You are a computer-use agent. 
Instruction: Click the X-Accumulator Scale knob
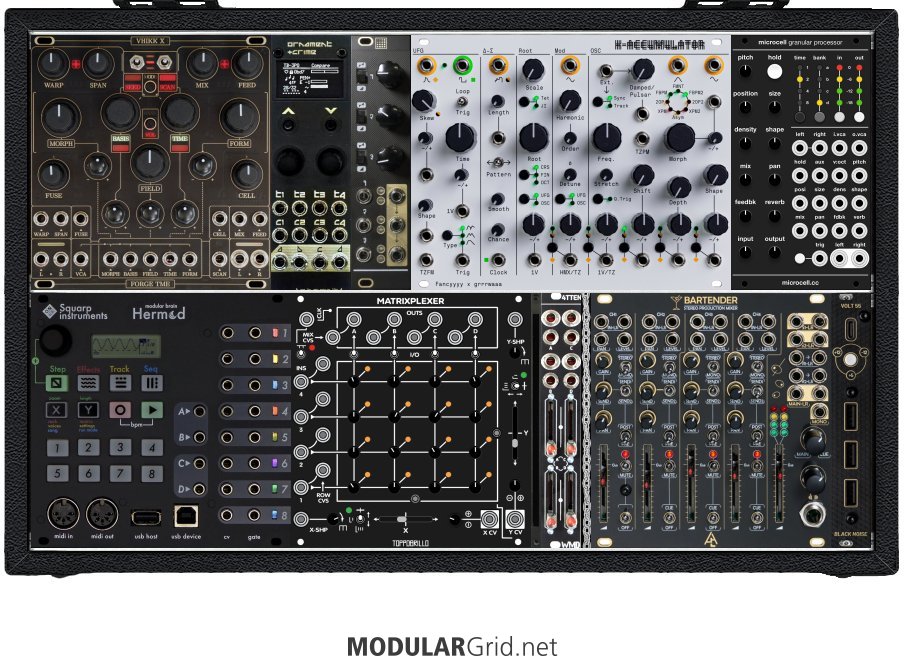coord(533,70)
